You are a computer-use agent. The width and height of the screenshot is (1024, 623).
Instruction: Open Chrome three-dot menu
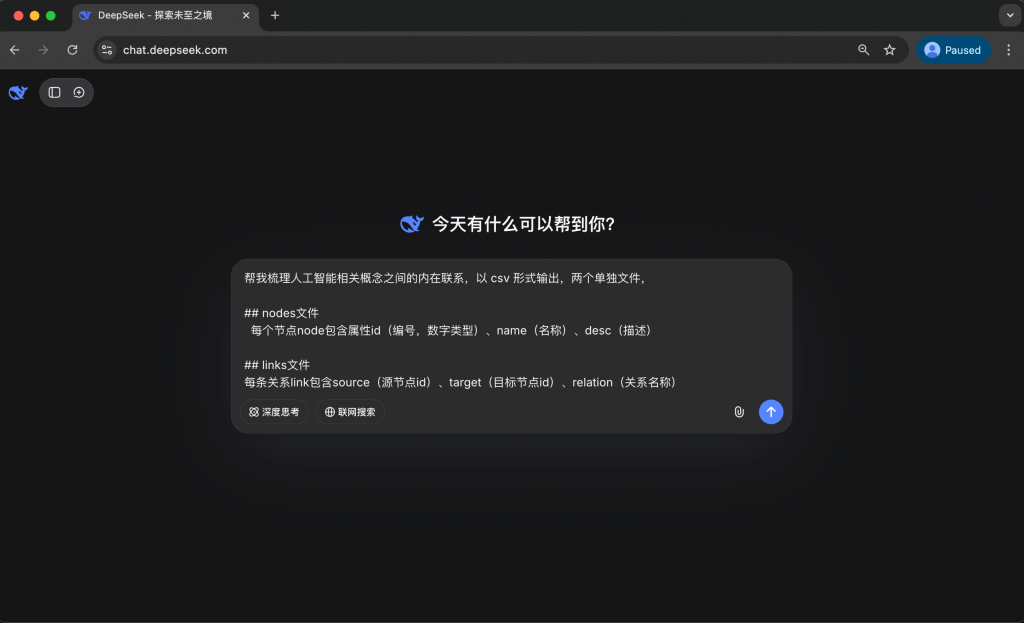click(x=1008, y=50)
